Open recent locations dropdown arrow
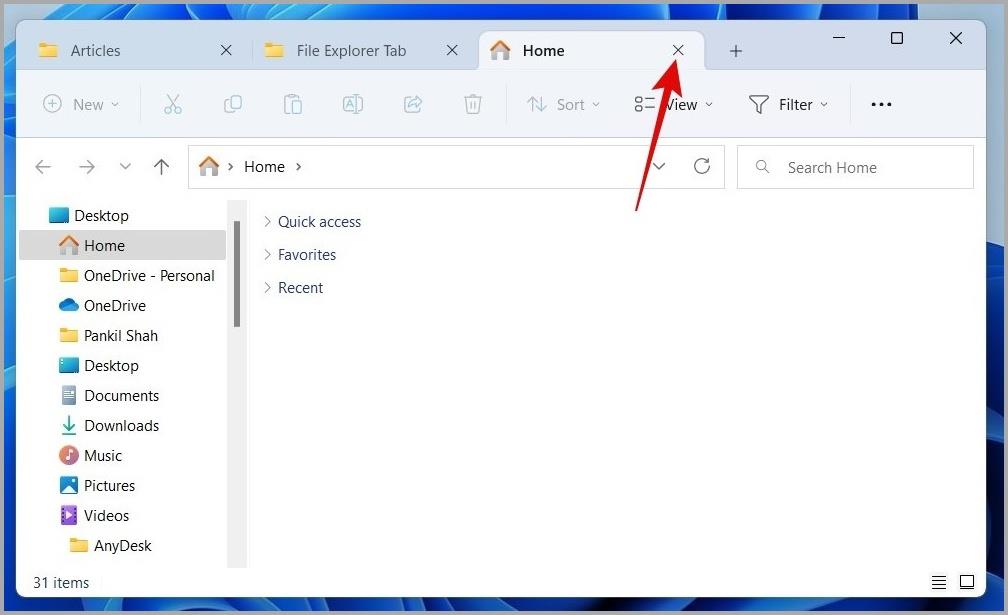The width and height of the screenshot is (1008, 615). coord(125,167)
